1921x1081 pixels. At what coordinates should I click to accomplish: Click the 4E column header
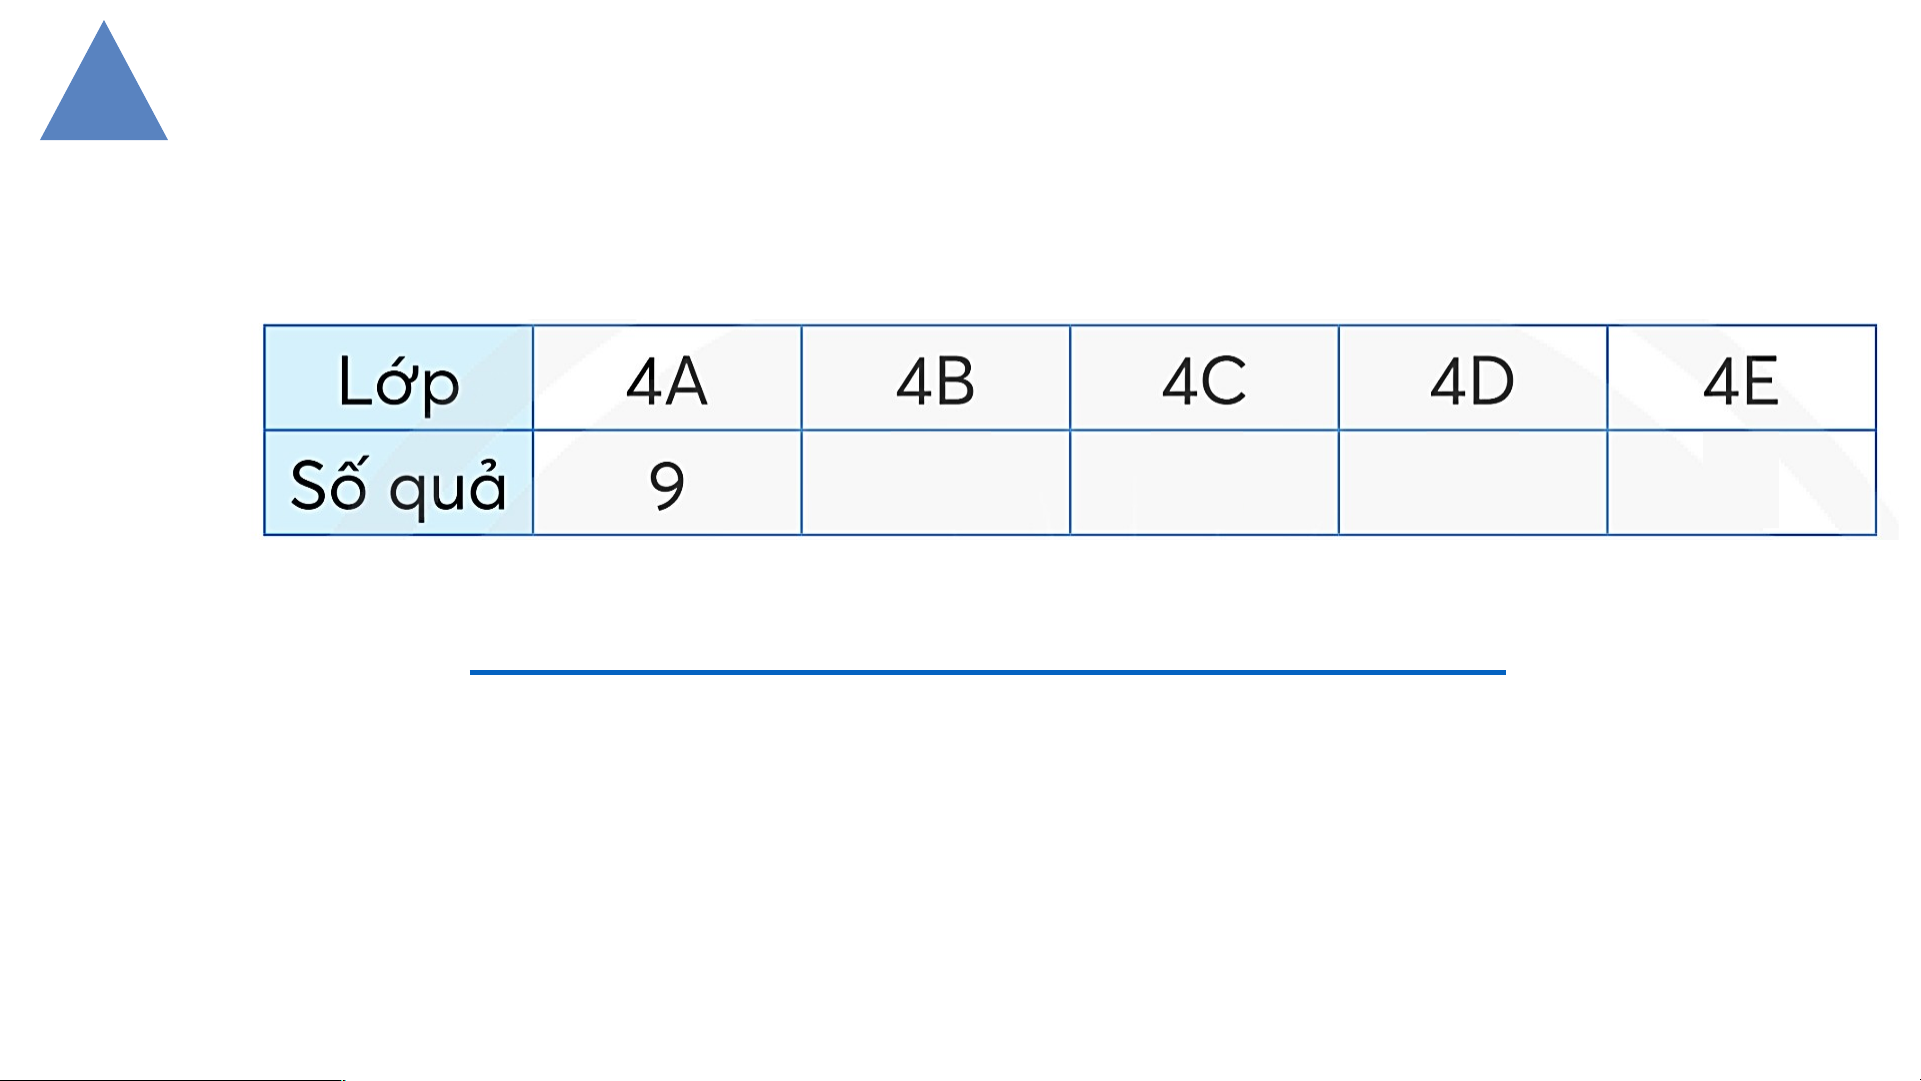(x=1741, y=378)
